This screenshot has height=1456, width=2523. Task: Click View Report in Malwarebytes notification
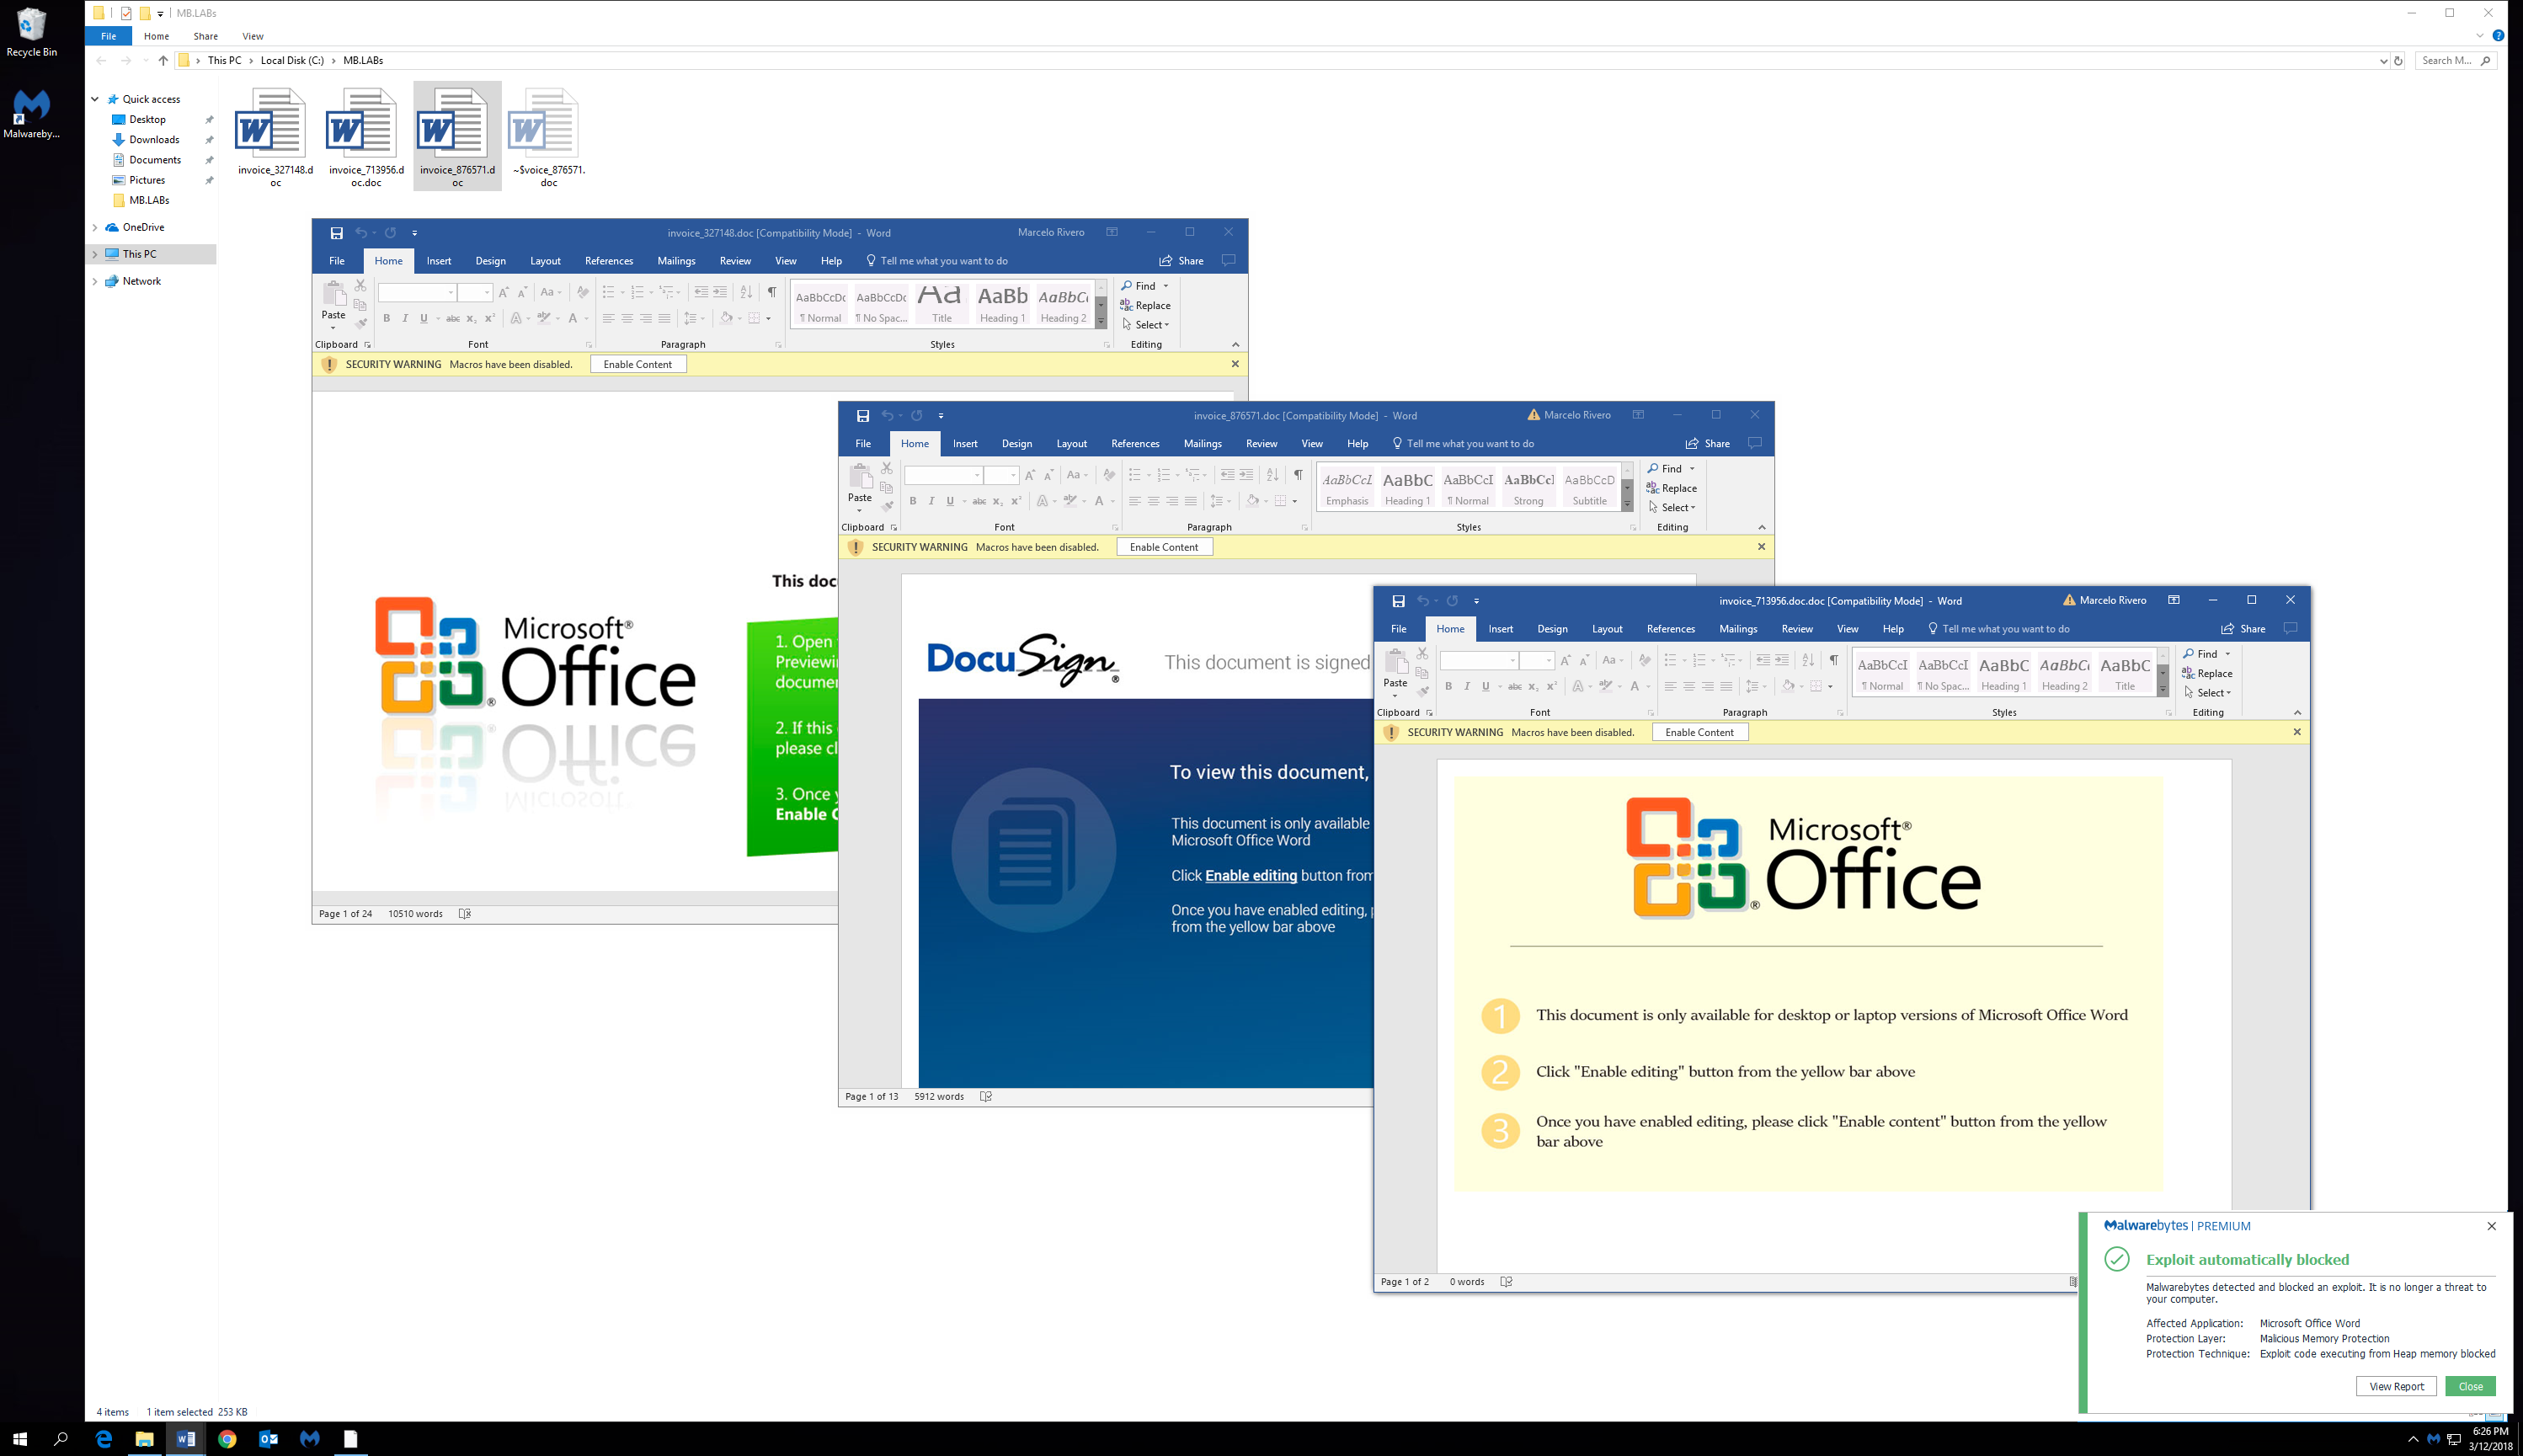2395,1386
